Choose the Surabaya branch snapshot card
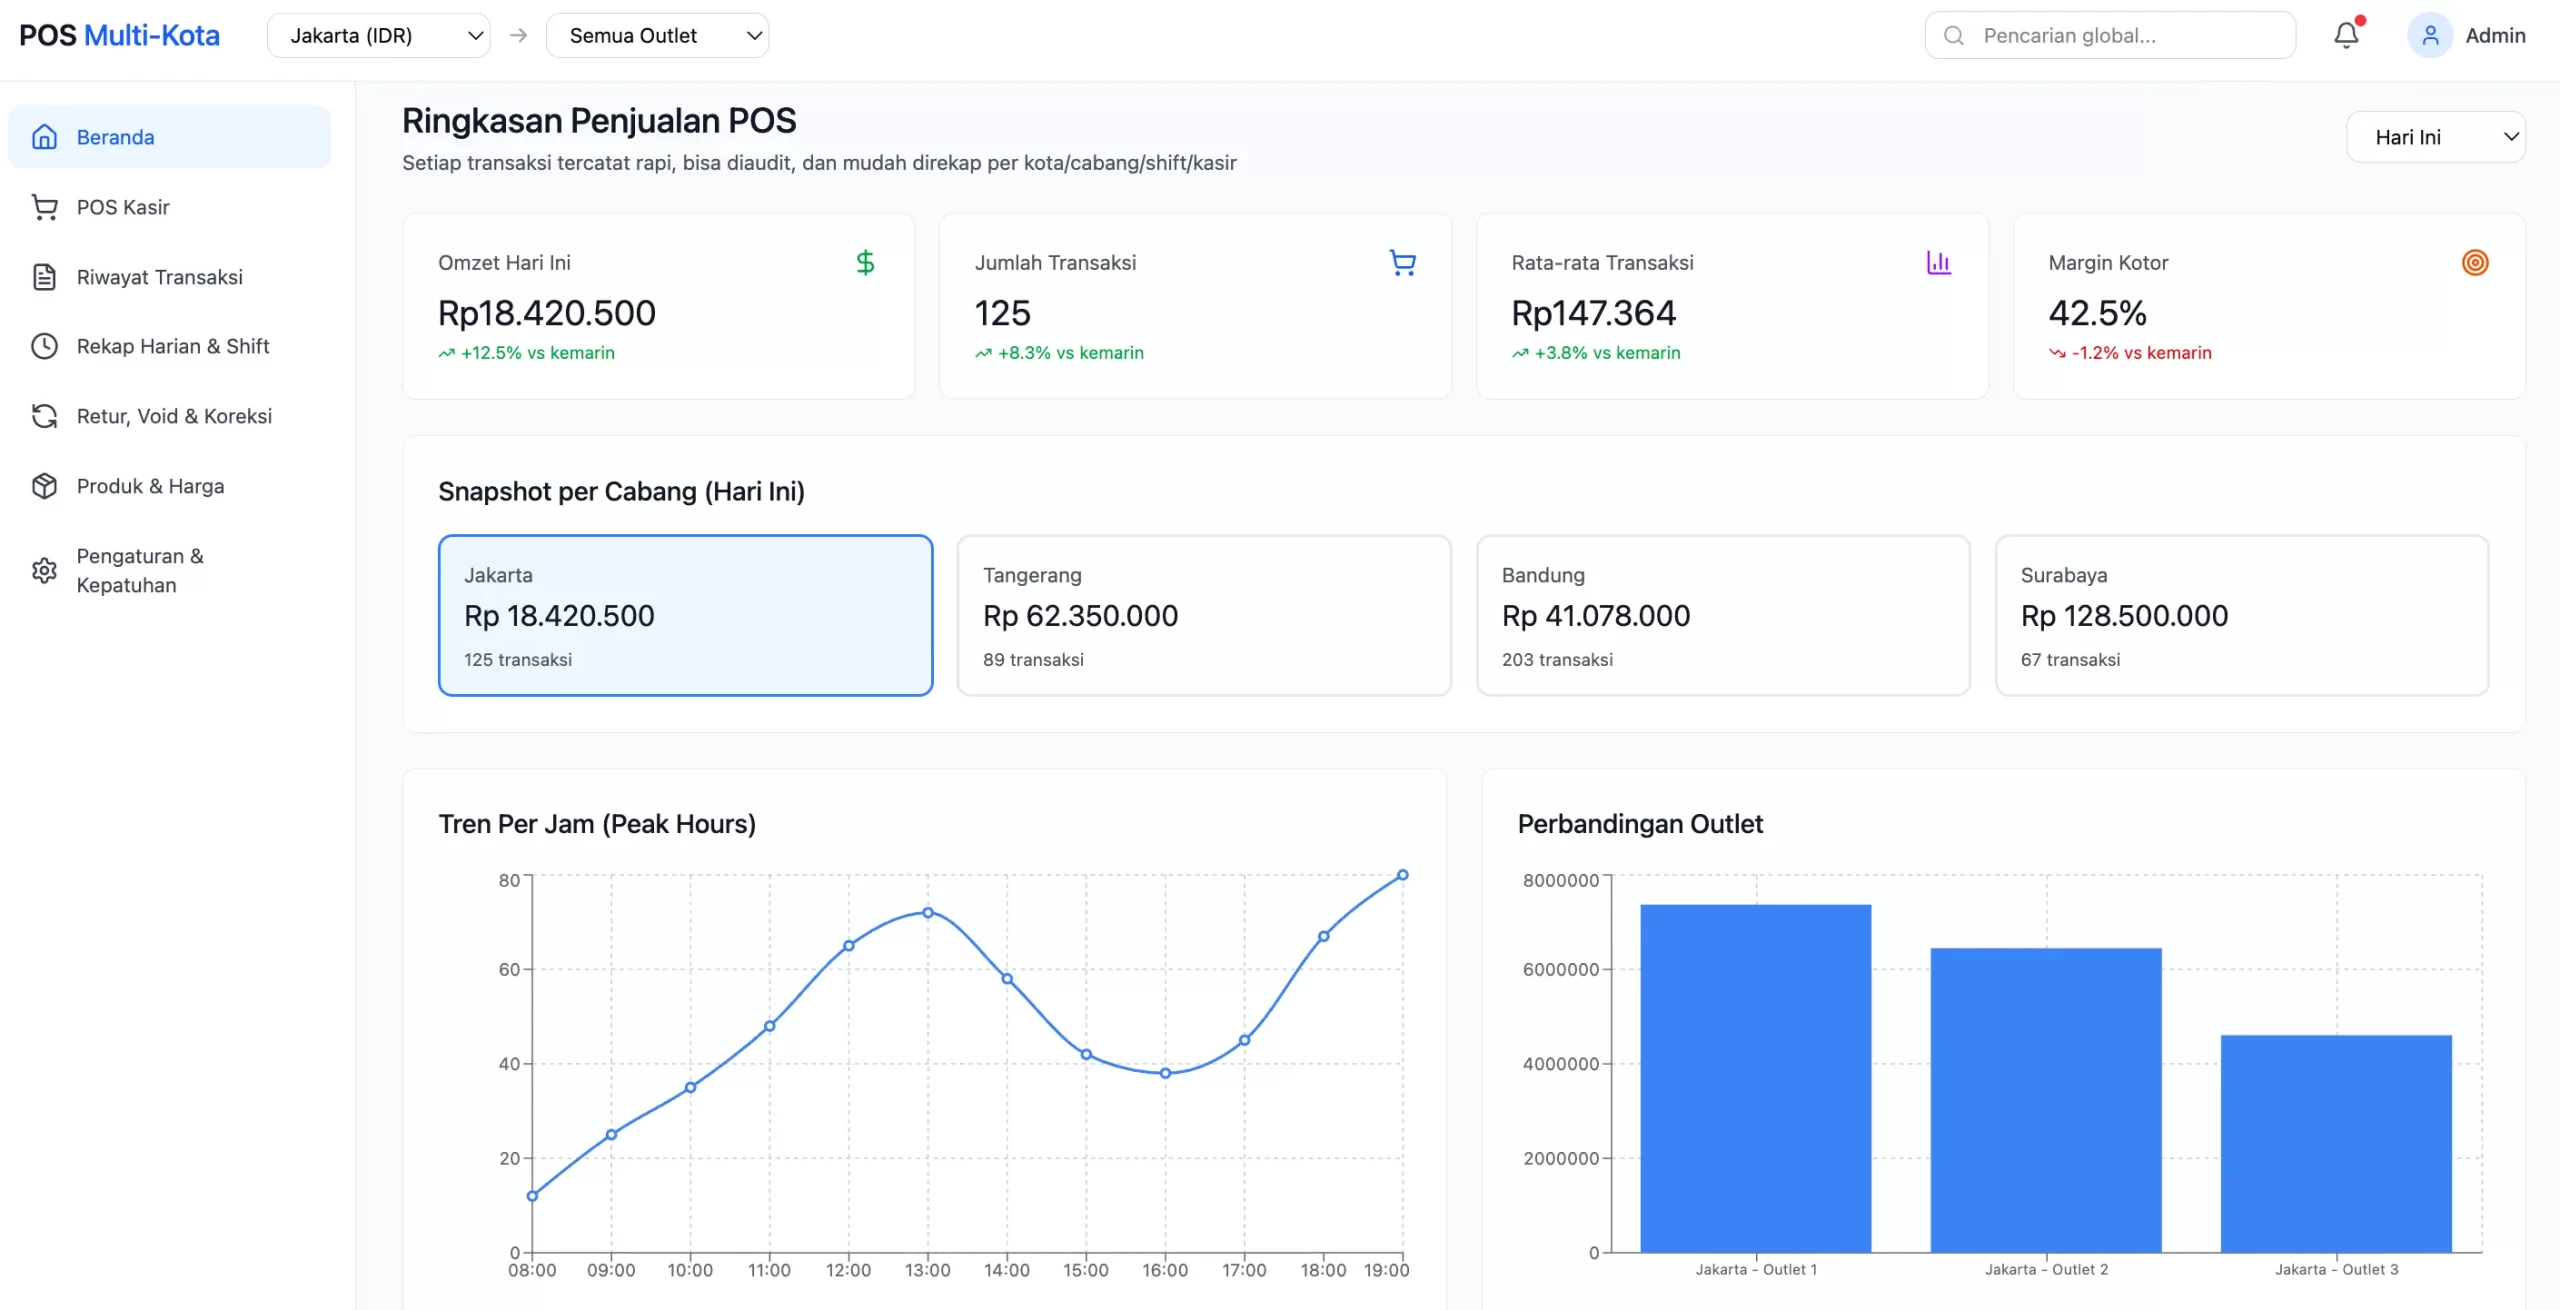2560x1310 pixels. (2241, 615)
